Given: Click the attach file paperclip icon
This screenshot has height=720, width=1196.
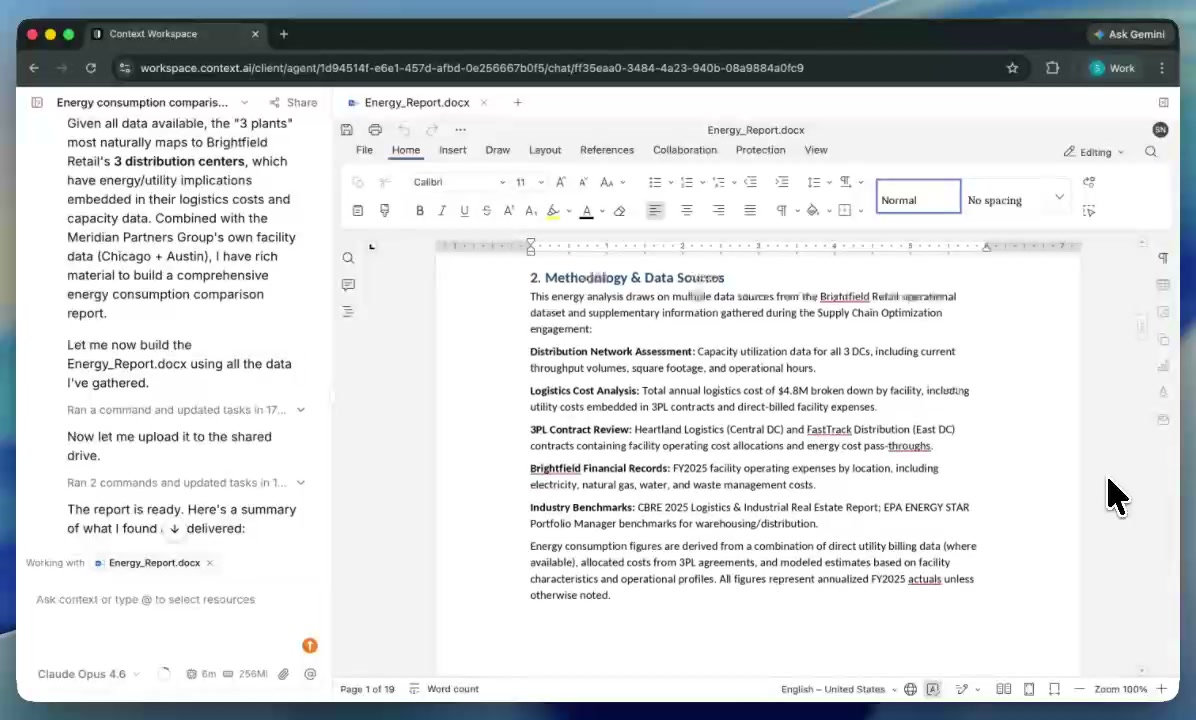Looking at the screenshot, I should (x=284, y=674).
